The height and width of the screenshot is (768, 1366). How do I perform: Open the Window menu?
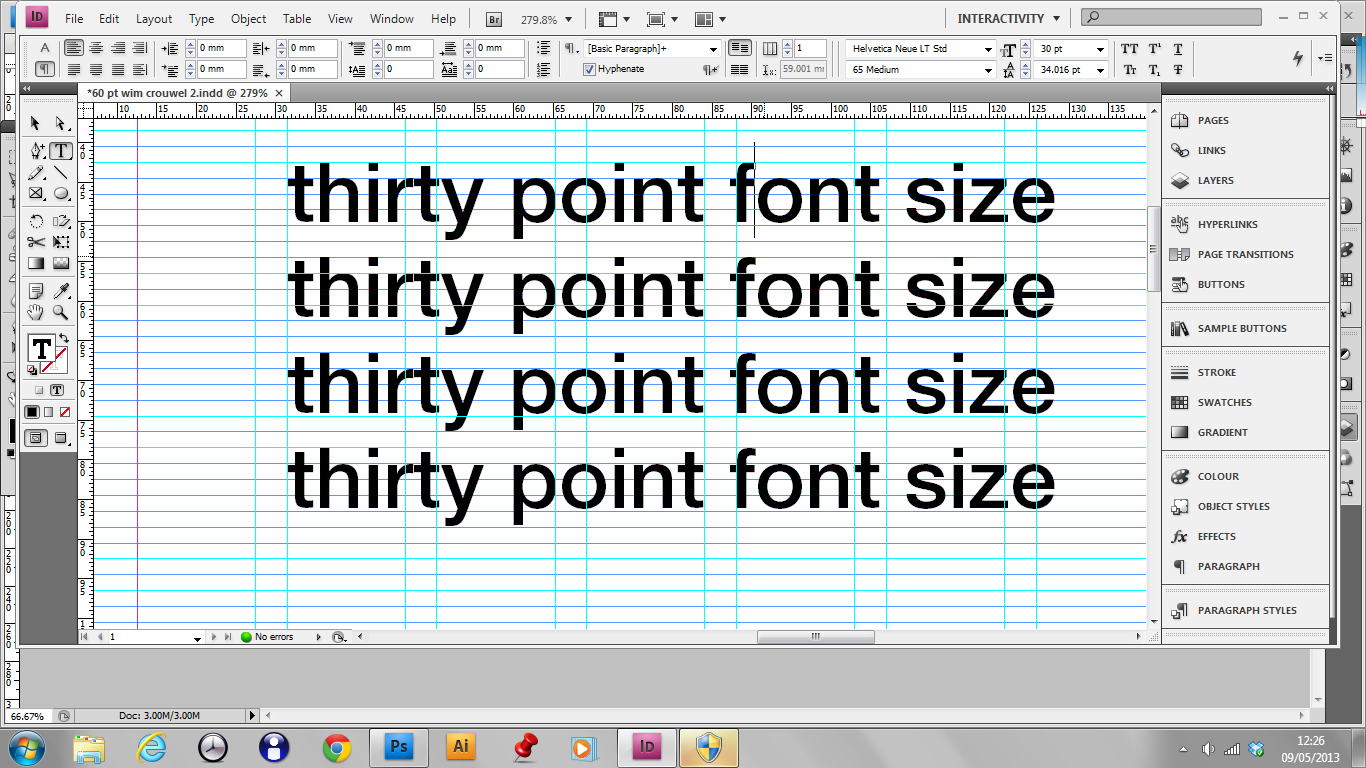point(391,19)
